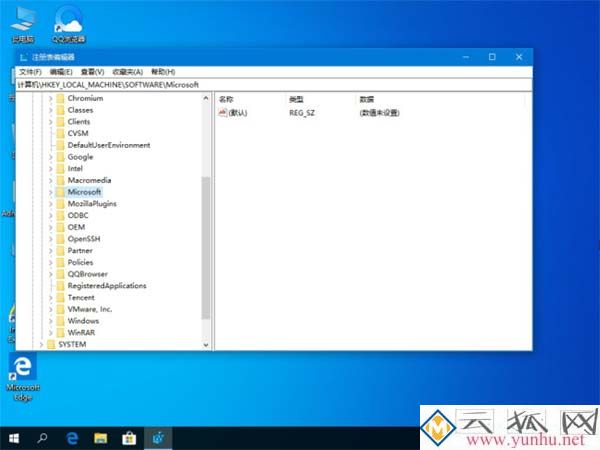Image resolution: width=600 pixels, height=450 pixels.
Task: Select the Microsoft Edge desktop shortcut
Action: click(23, 377)
